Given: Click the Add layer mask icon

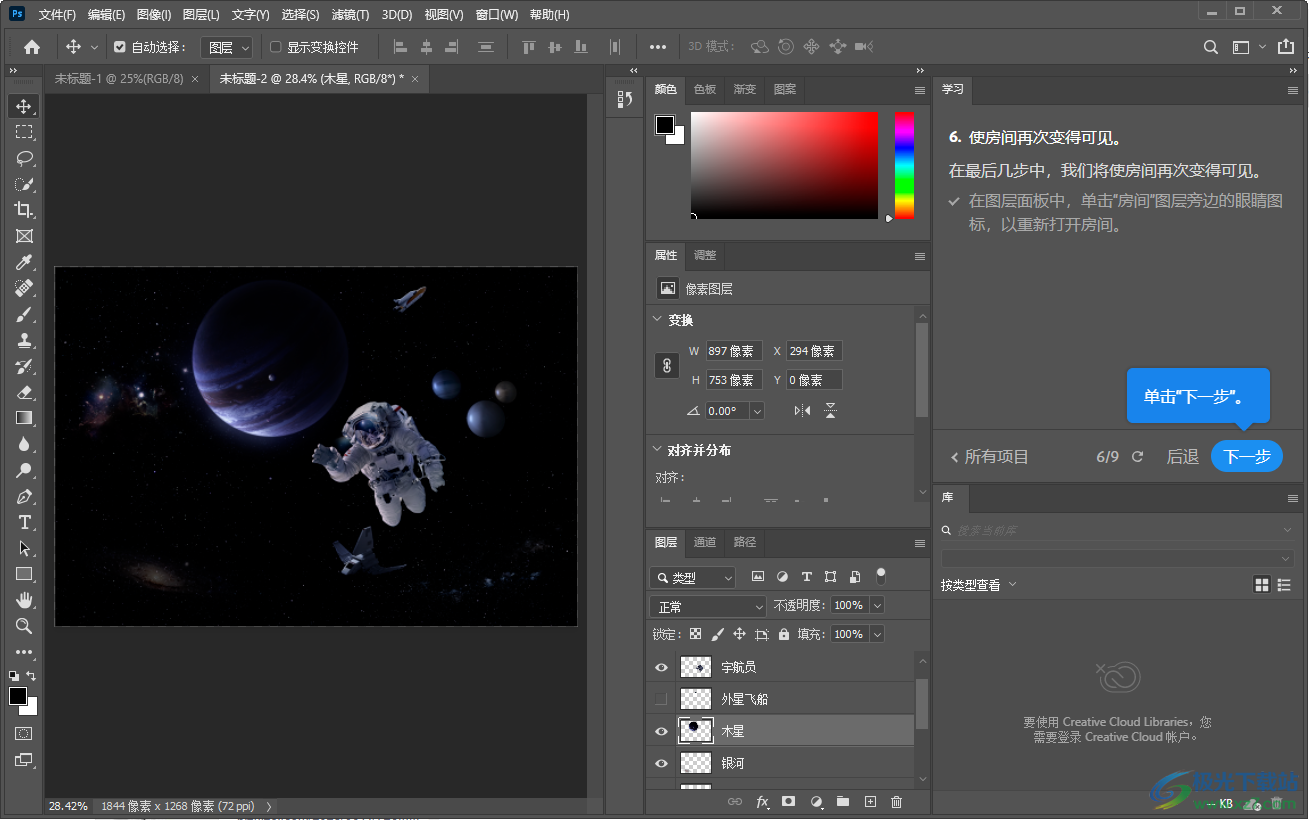Looking at the screenshot, I should pos(787,801).
